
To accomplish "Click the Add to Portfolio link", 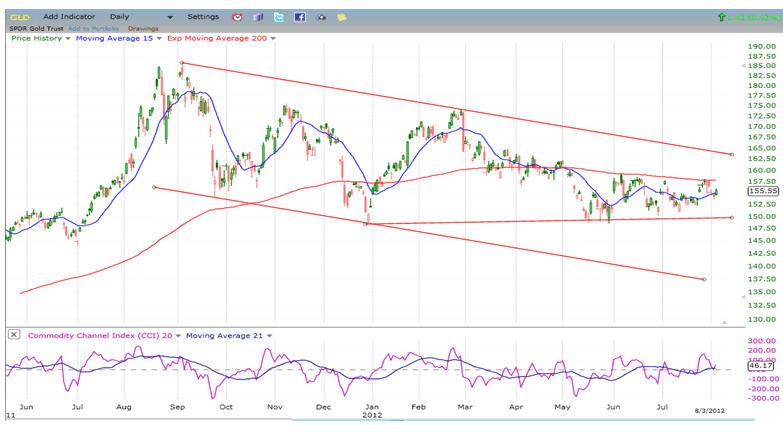I will coord(91,27).
